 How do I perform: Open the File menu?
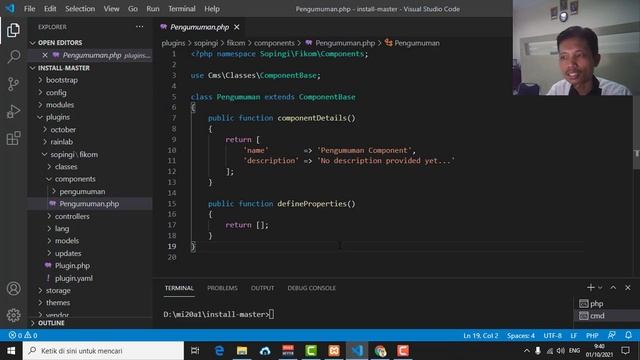[x=29, y=9]
